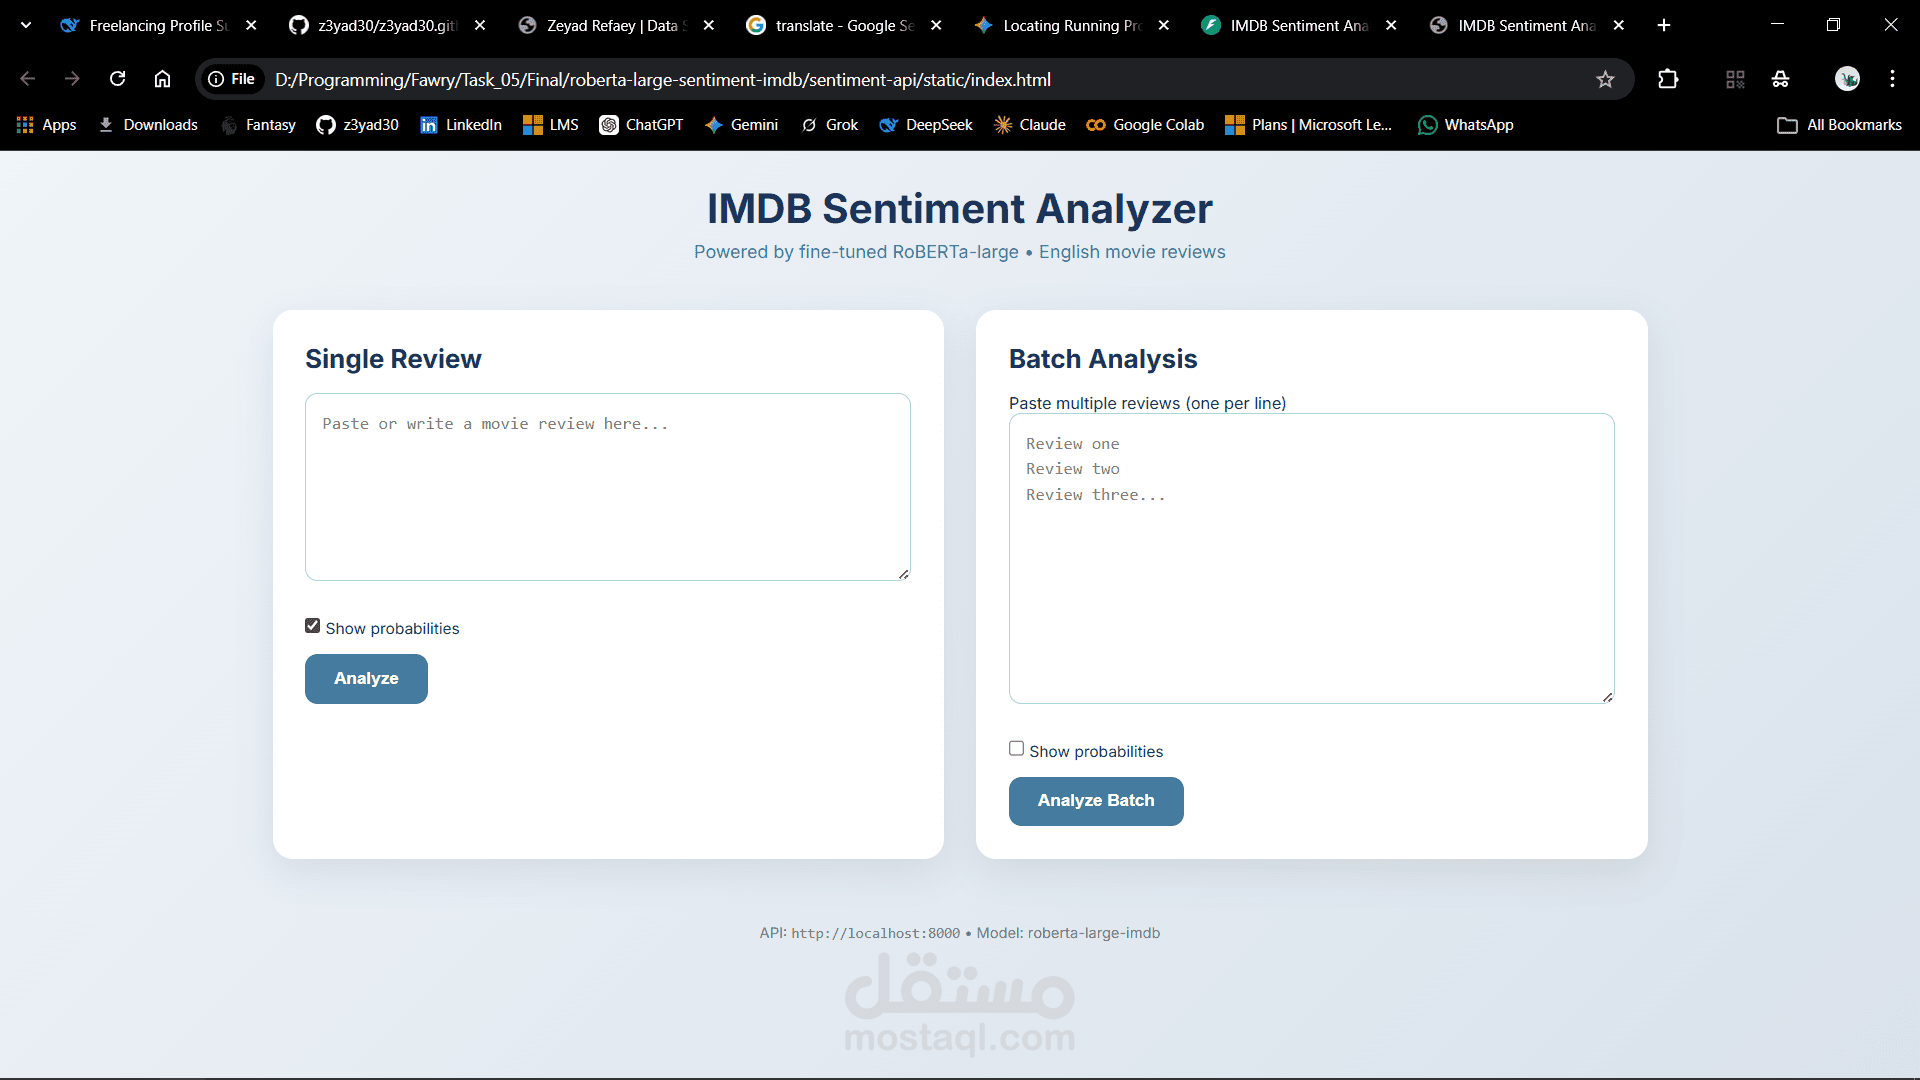The height and width of the screenshot is (1080, 1920).
Task: Open the QR code toolbar icon
Action: (x=1735, y=79)
